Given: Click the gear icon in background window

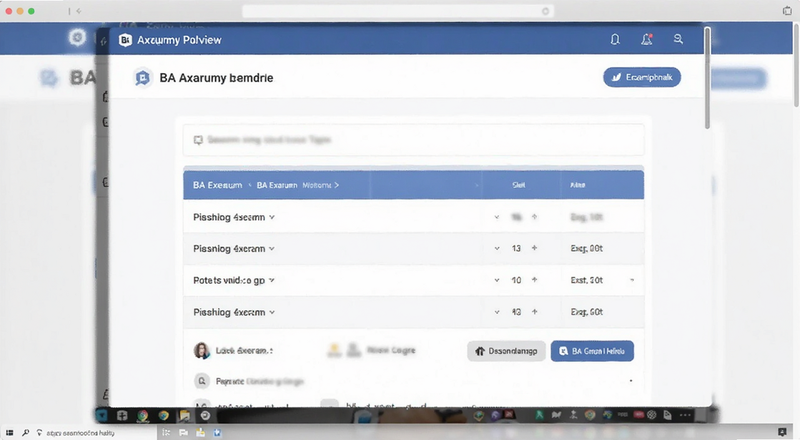Looking at the screenshot, I should 78,37.
